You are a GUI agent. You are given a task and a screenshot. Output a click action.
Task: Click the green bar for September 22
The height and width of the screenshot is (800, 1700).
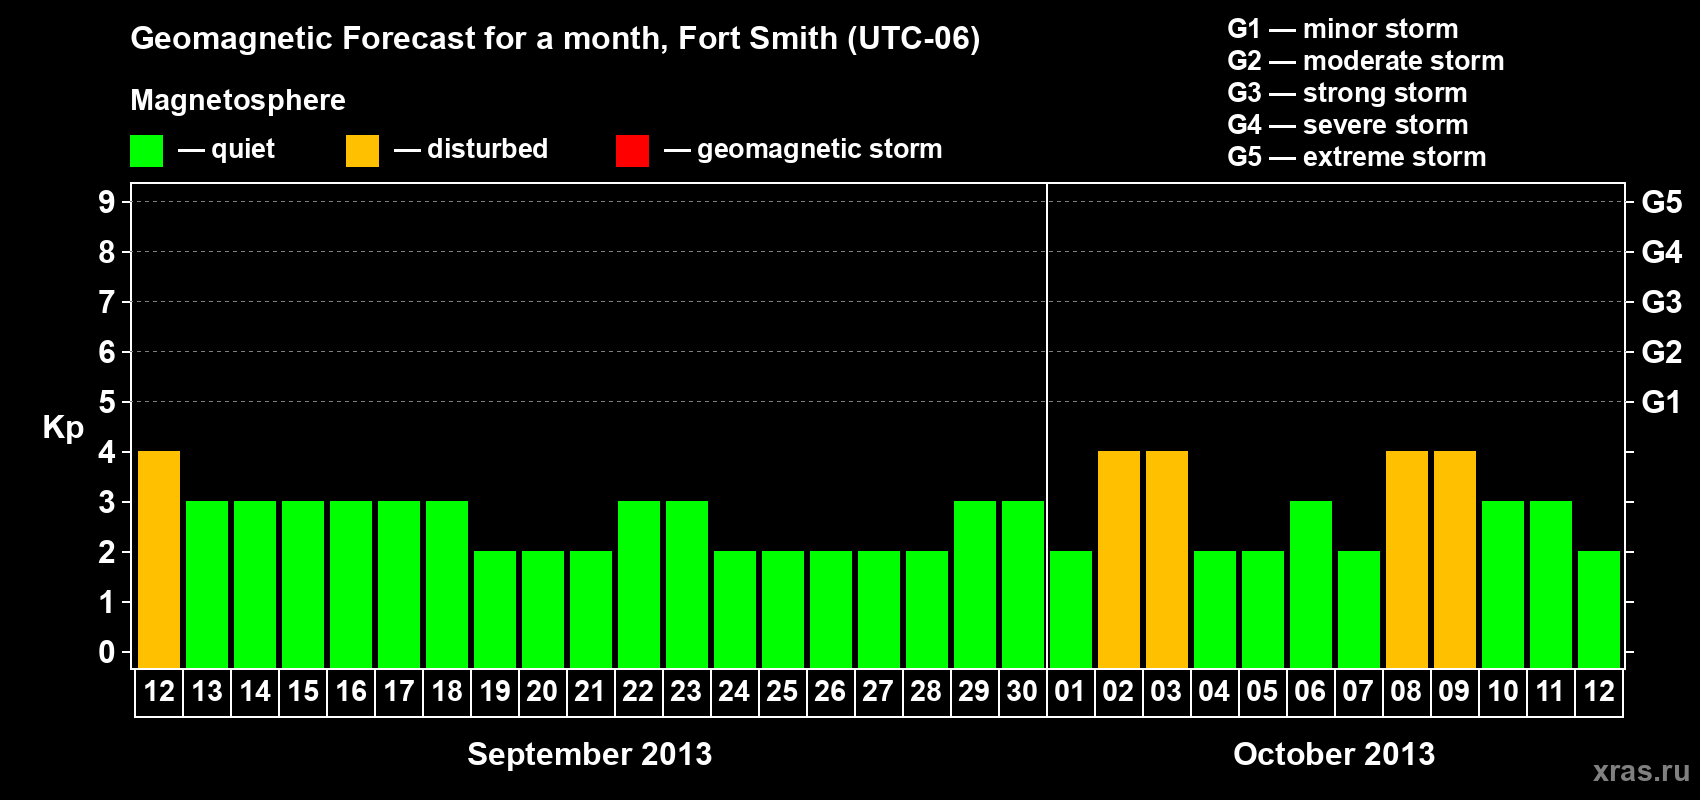point(639,585)
